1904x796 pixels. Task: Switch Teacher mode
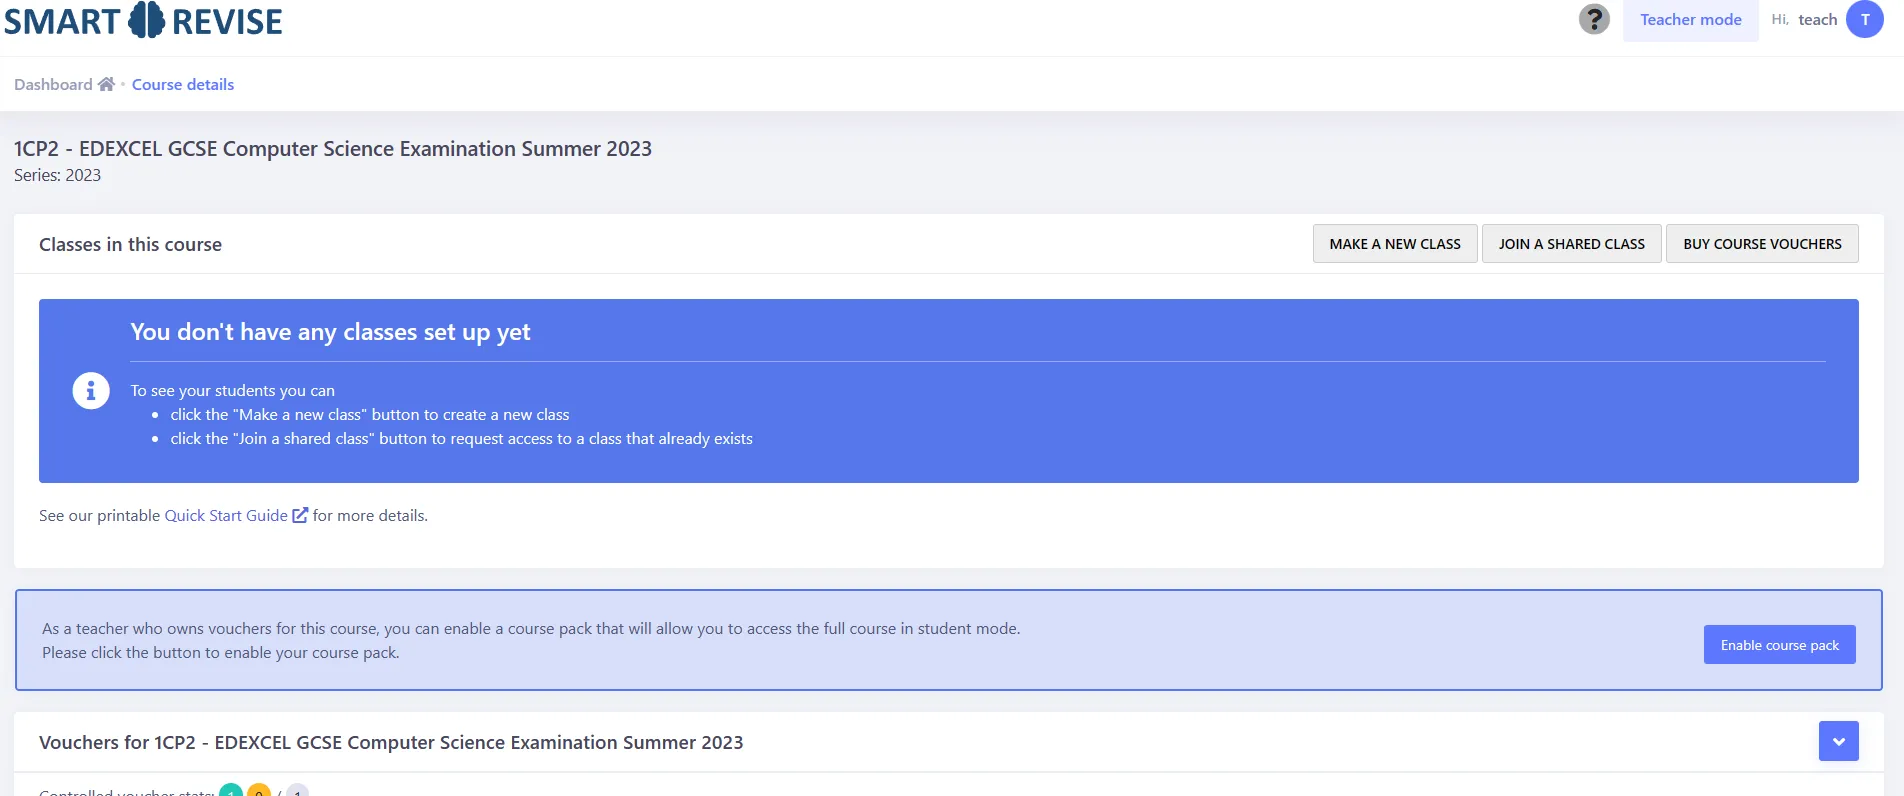click(x=1690, y=20)
